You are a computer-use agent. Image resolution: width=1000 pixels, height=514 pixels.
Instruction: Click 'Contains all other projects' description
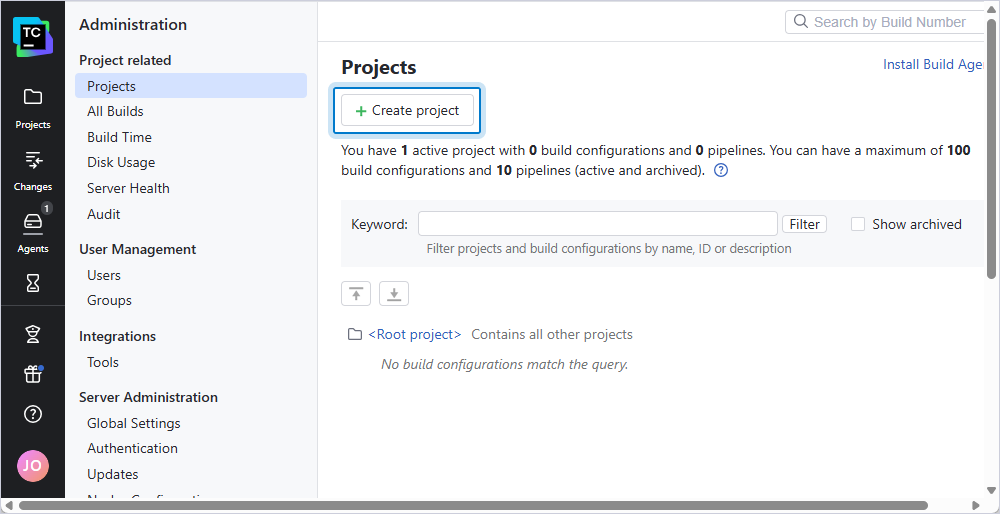pyautogui.click(x=552, y=334)
